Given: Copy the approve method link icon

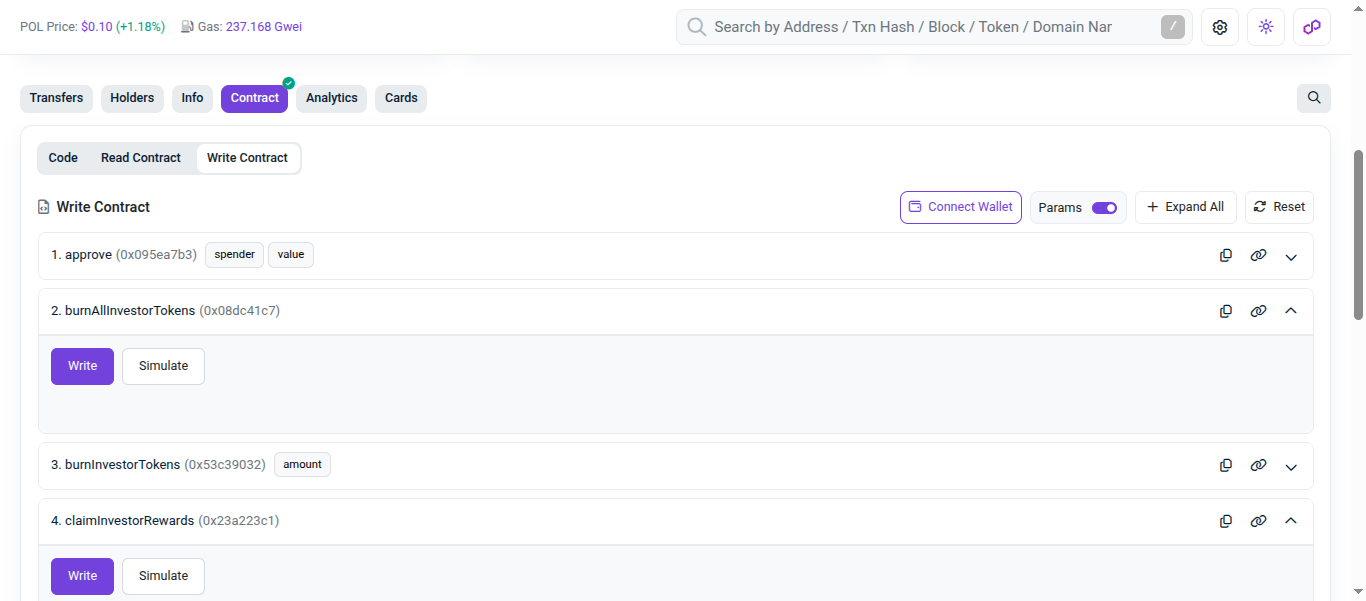Looking at the screenshot, I should click(x=1258, y=256).
